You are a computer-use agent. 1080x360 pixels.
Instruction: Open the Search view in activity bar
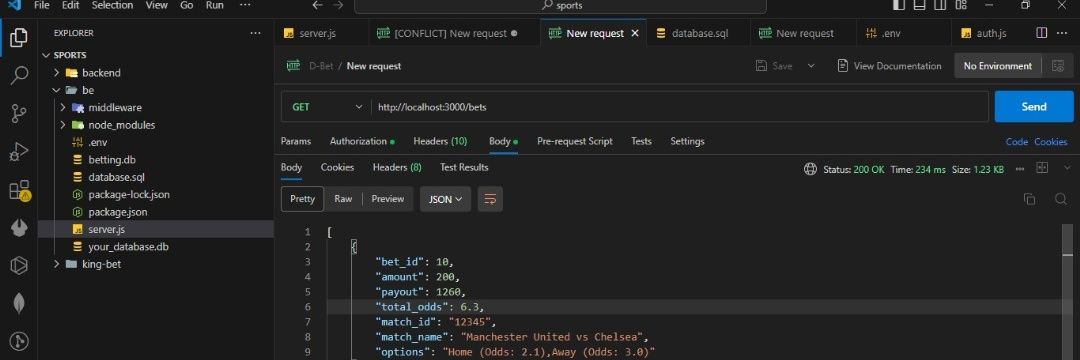19,75
